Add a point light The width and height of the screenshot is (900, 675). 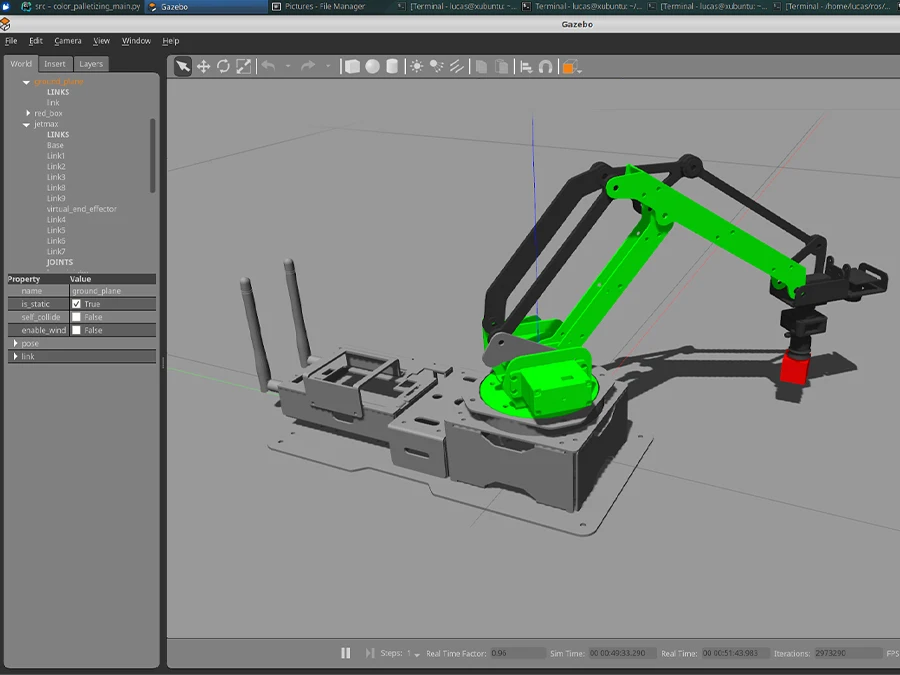(x=417, y=67)
